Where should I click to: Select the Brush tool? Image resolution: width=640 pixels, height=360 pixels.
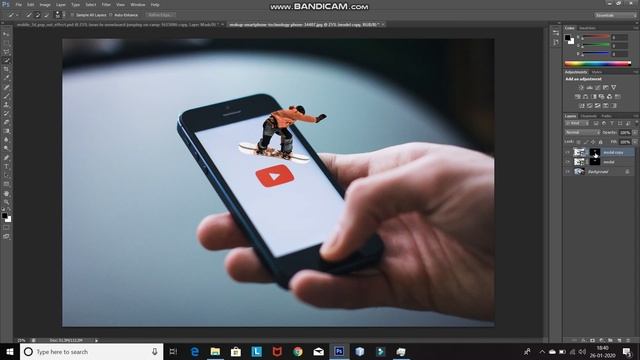click(x=6, y=96)
